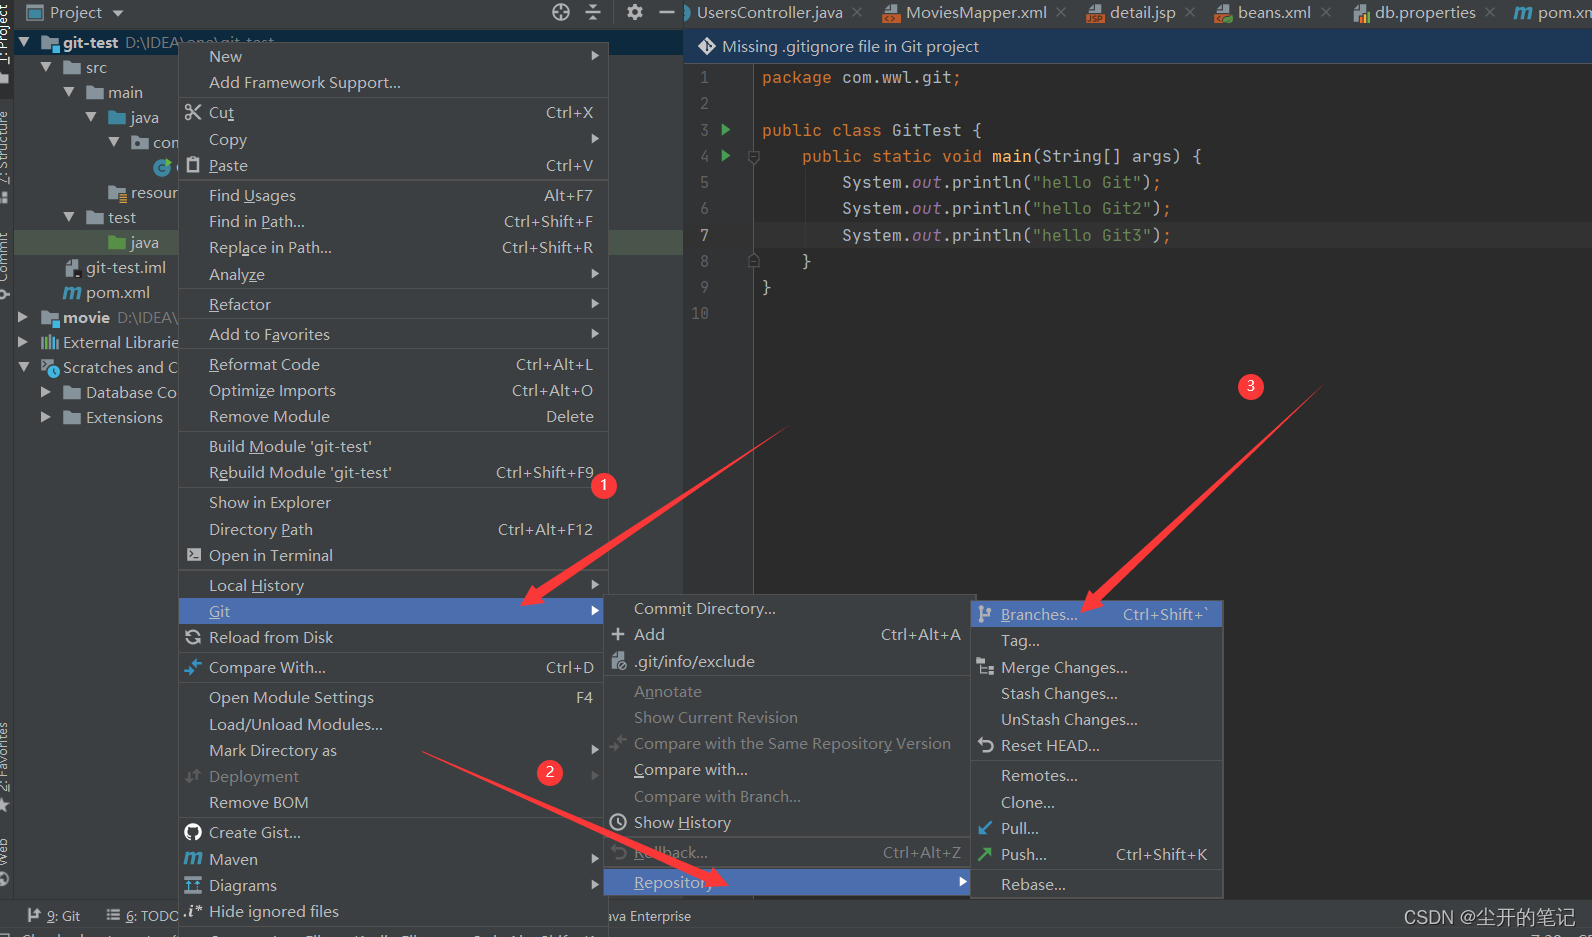
Task: Click the Hide ignored files icon
Action: 193,911
